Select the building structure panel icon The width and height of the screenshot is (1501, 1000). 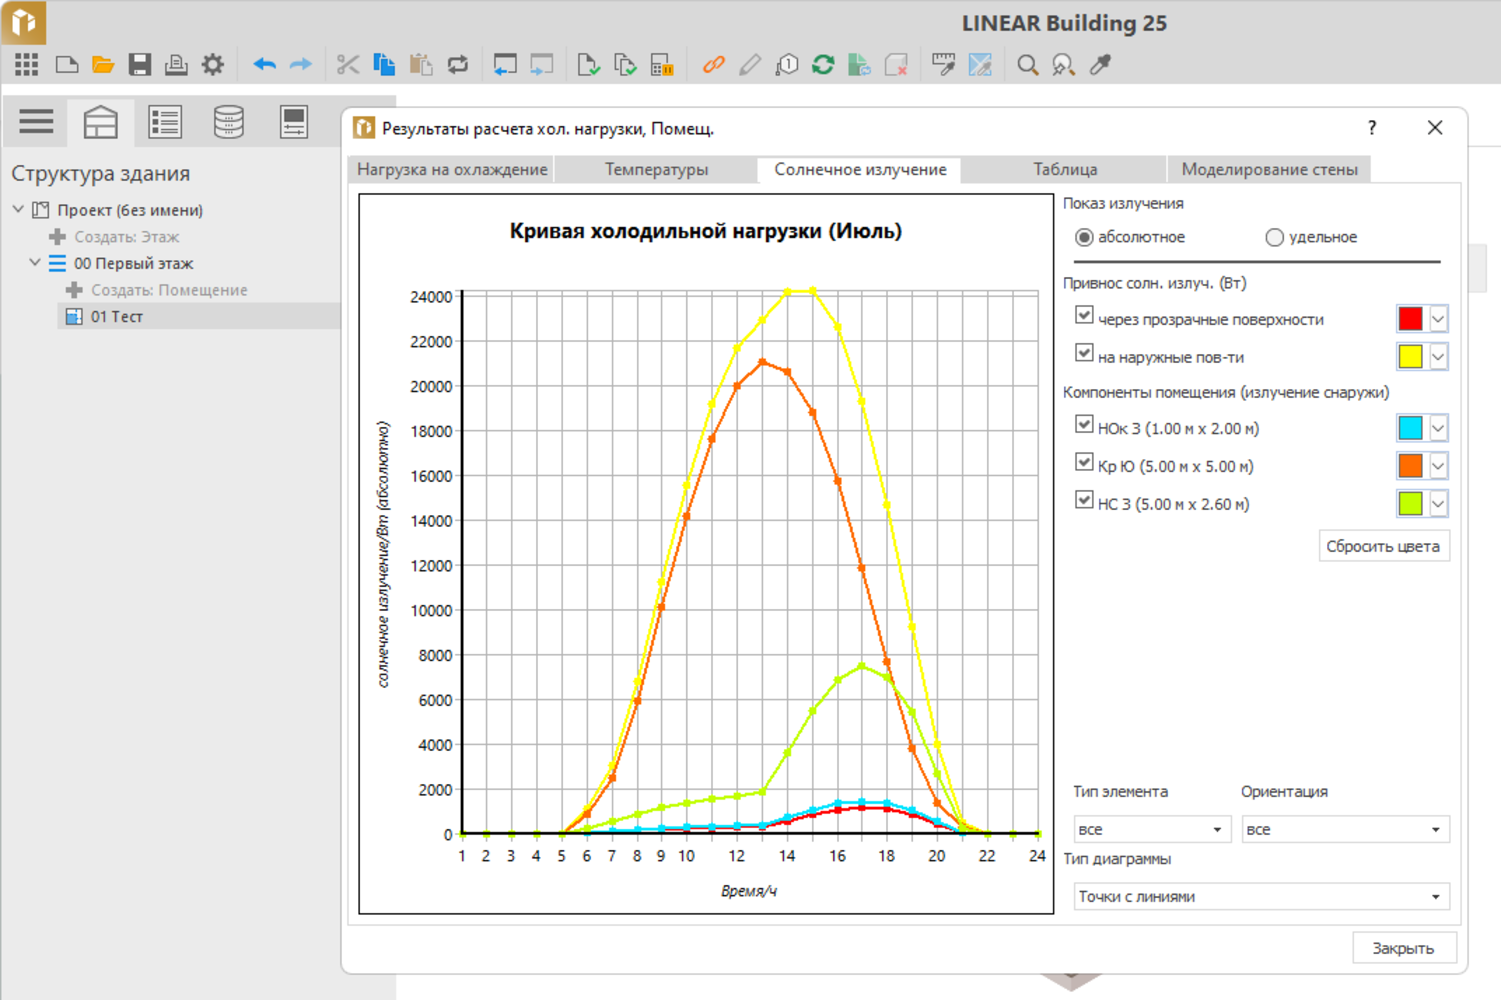[x=100, y=122]
